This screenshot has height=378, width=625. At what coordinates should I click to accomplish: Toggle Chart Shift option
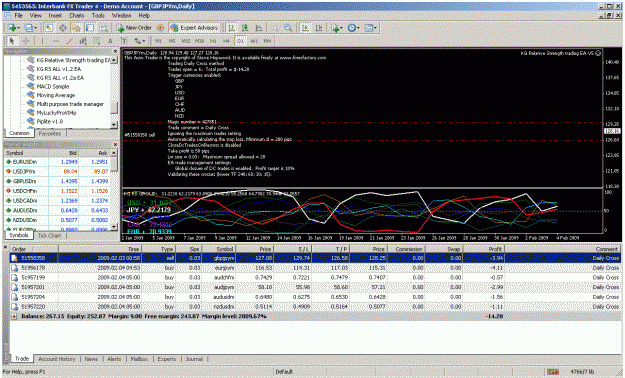point(319,28)
